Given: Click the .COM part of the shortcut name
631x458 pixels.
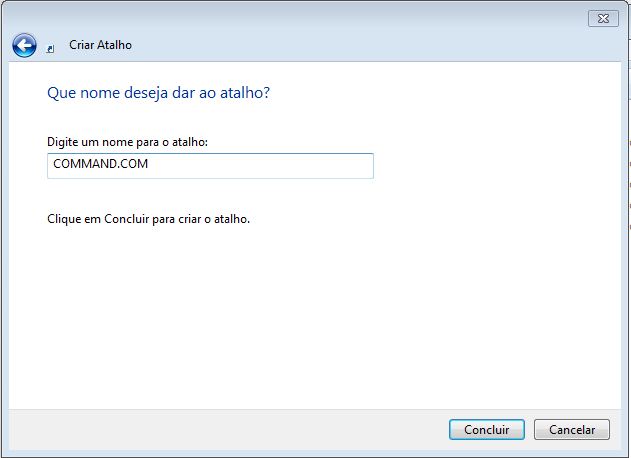Looking at the screenshot, I should 132,164.
